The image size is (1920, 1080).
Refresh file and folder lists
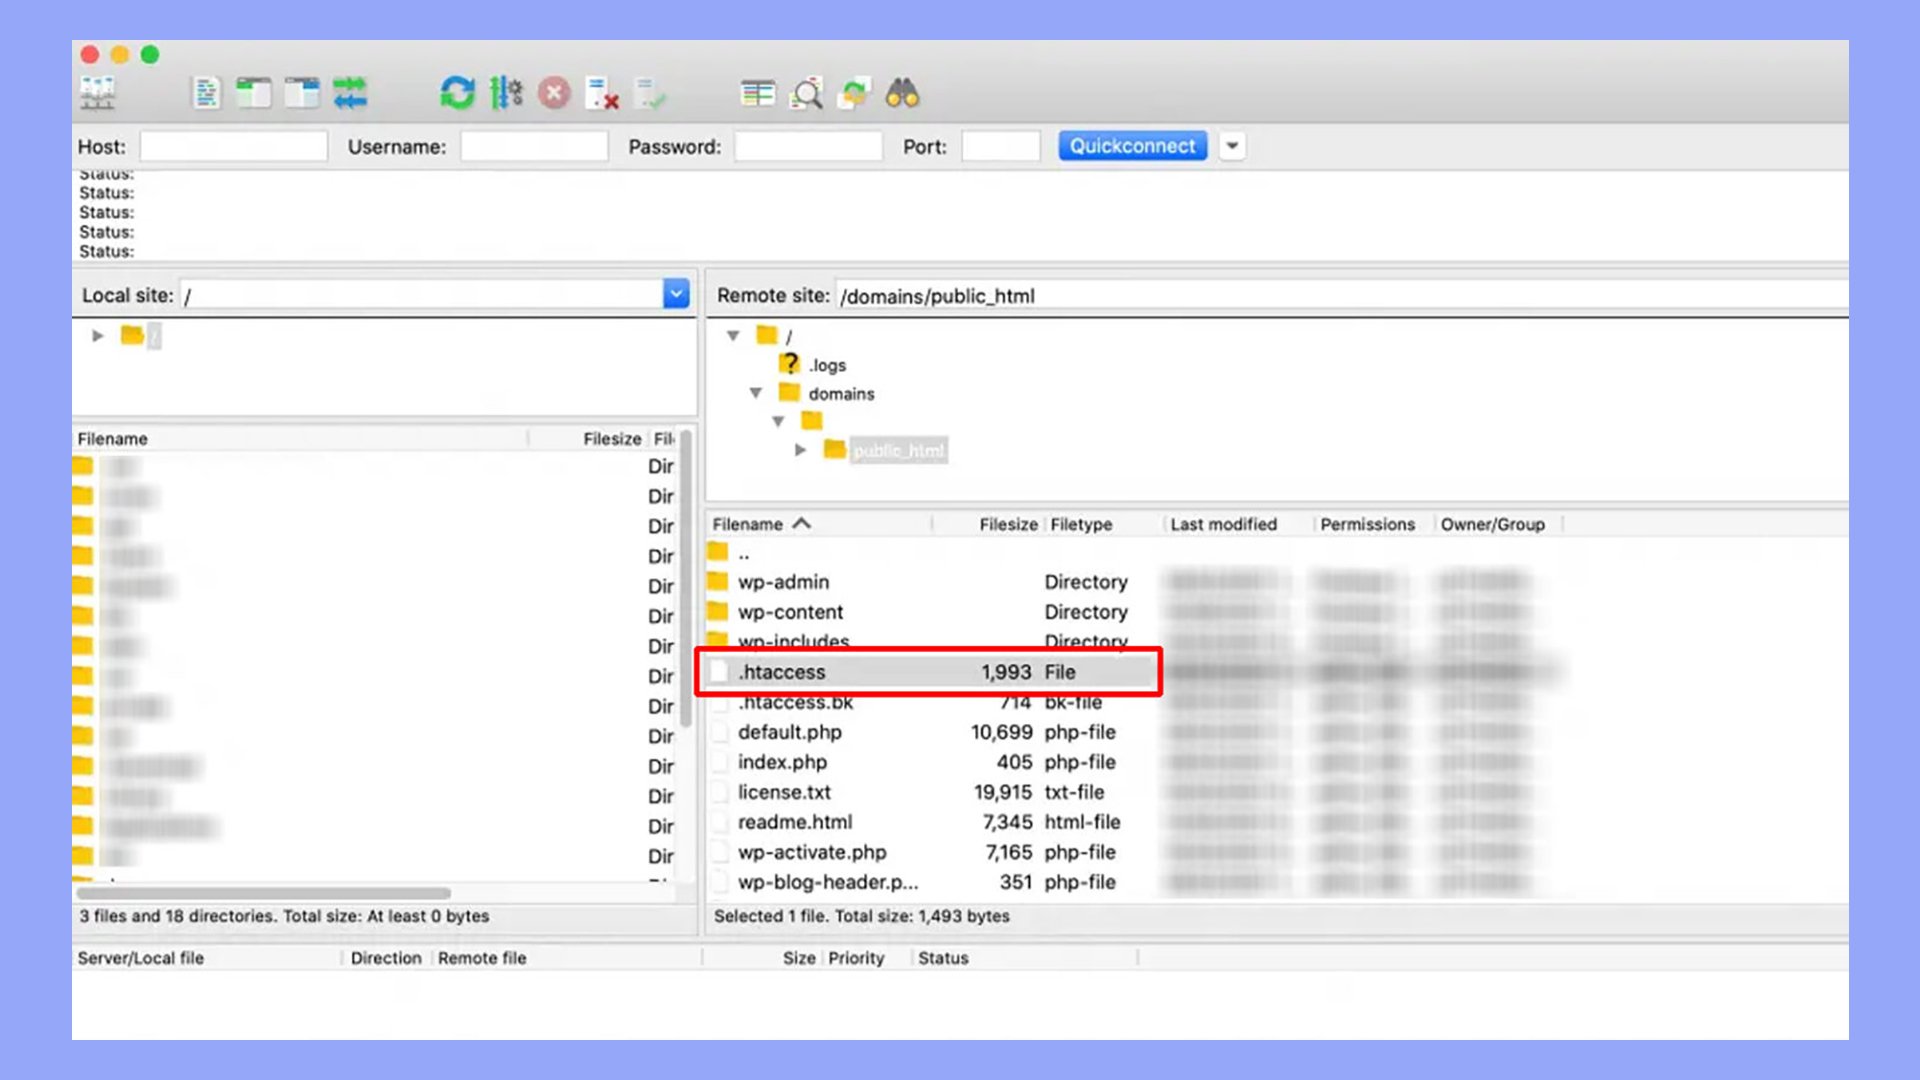click(x=458, y=94)
